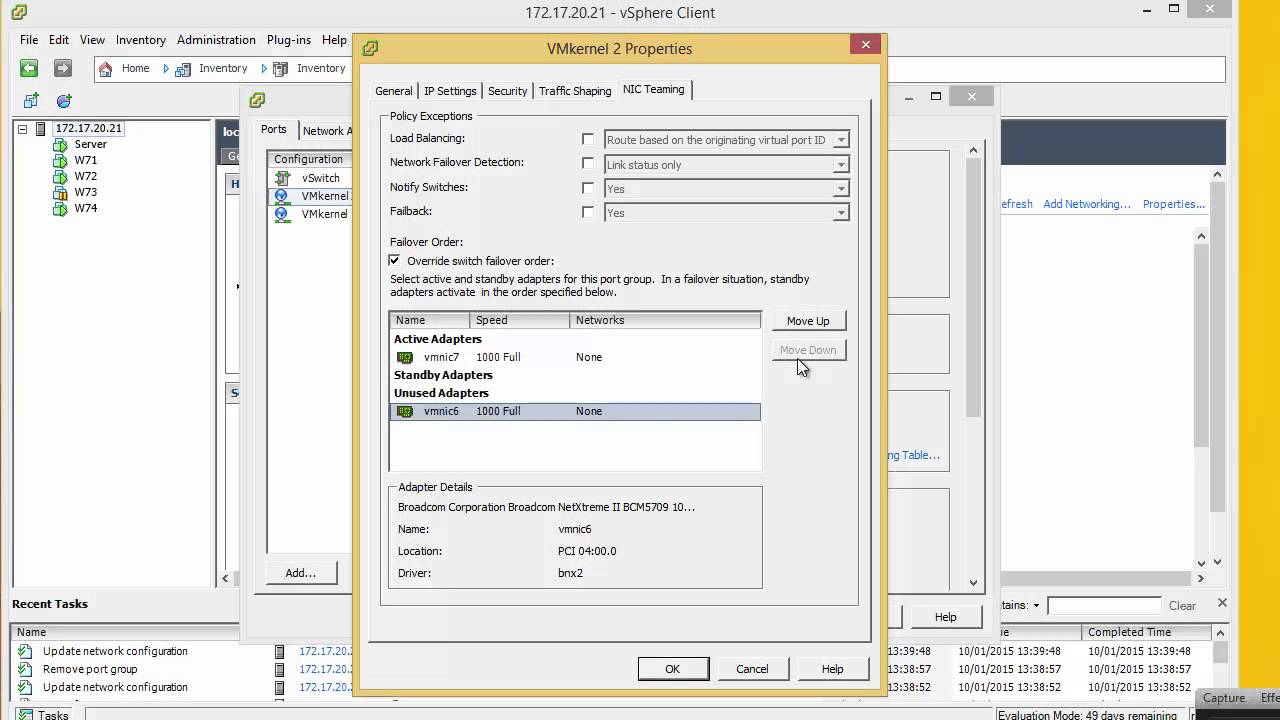Image resolution: width=1280 pixels, height=720 pixels.
Task: Switch to the Traffic Shaping tab
Action: coord(575,91)
